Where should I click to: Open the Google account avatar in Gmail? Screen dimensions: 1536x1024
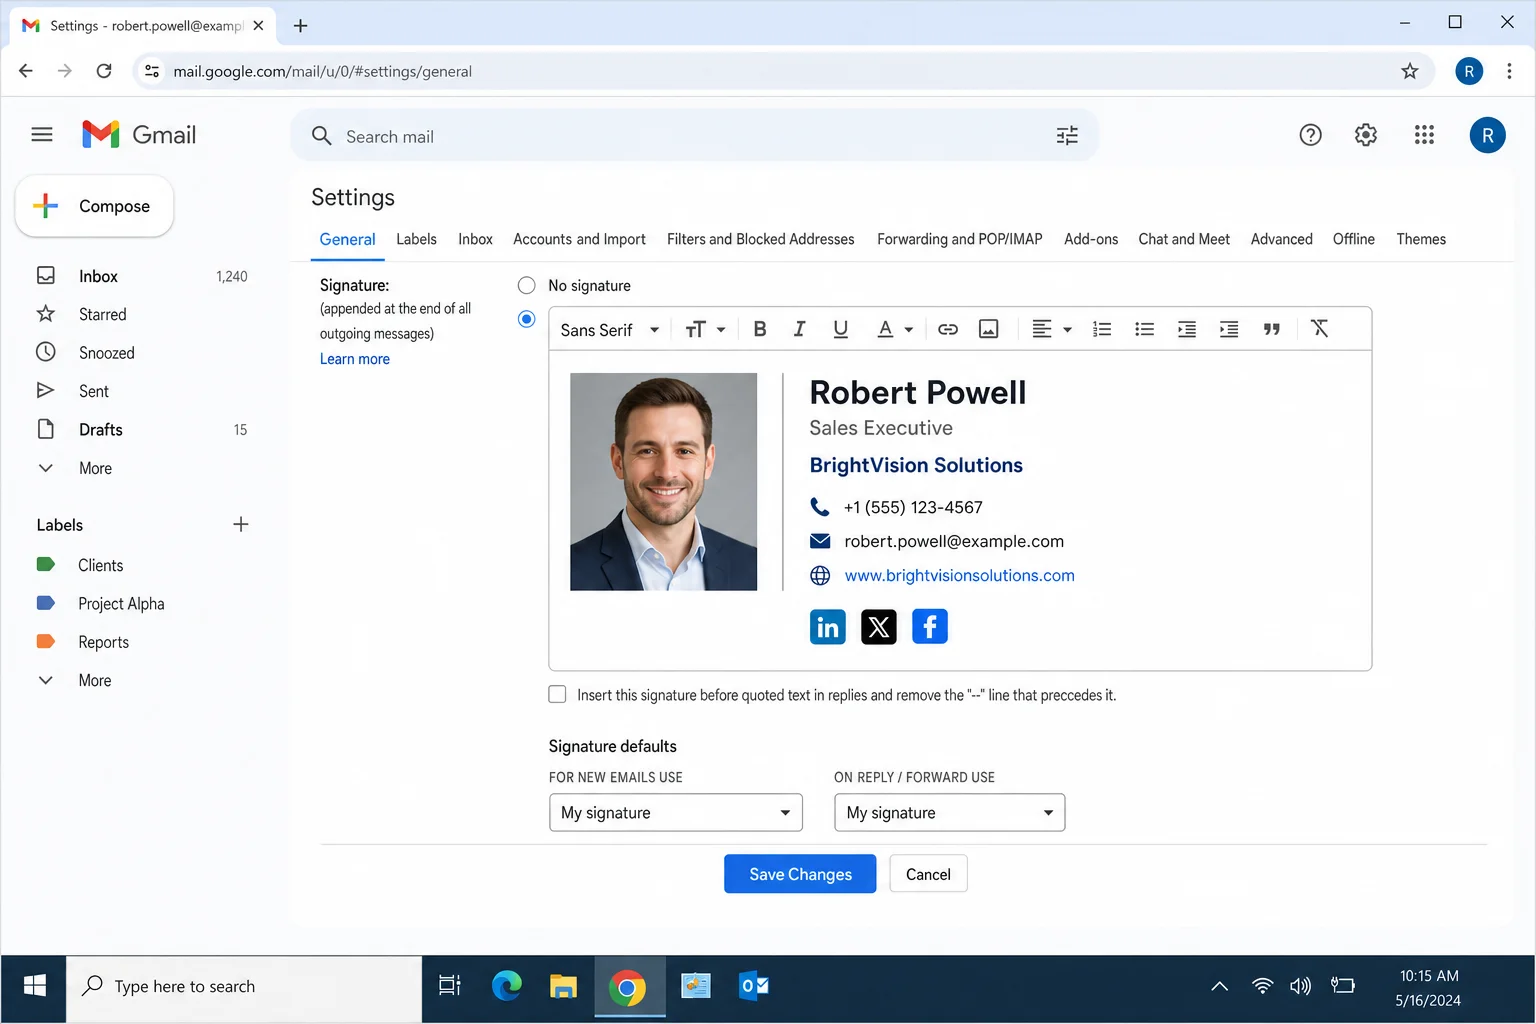point(1487,135)
